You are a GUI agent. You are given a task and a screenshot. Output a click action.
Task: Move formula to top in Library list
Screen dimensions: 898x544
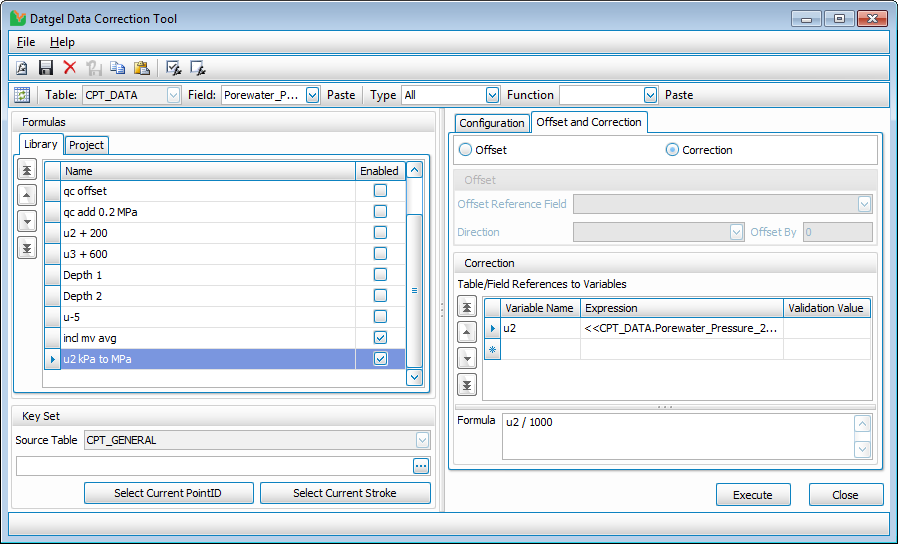coord(28,170)
